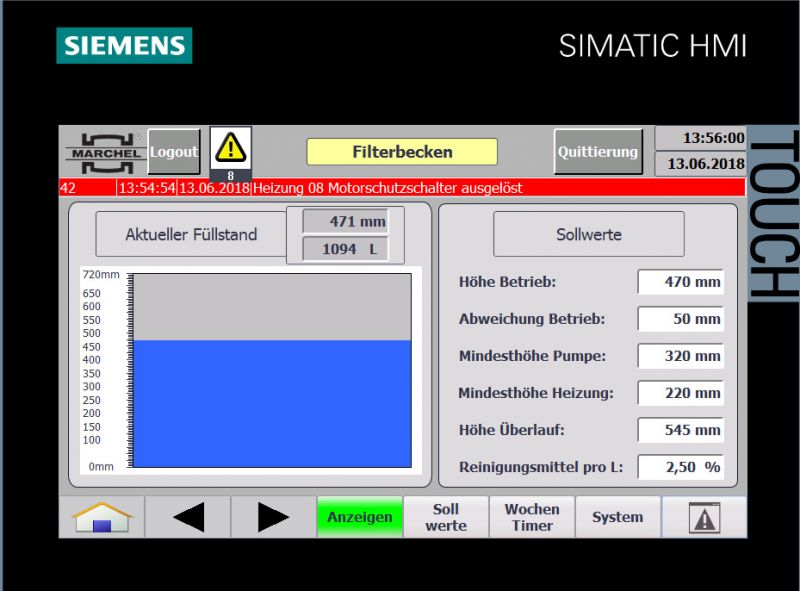This screenshot has width=800, height=591.
Task: Click the Marchel logo
Action: point(106,153)
